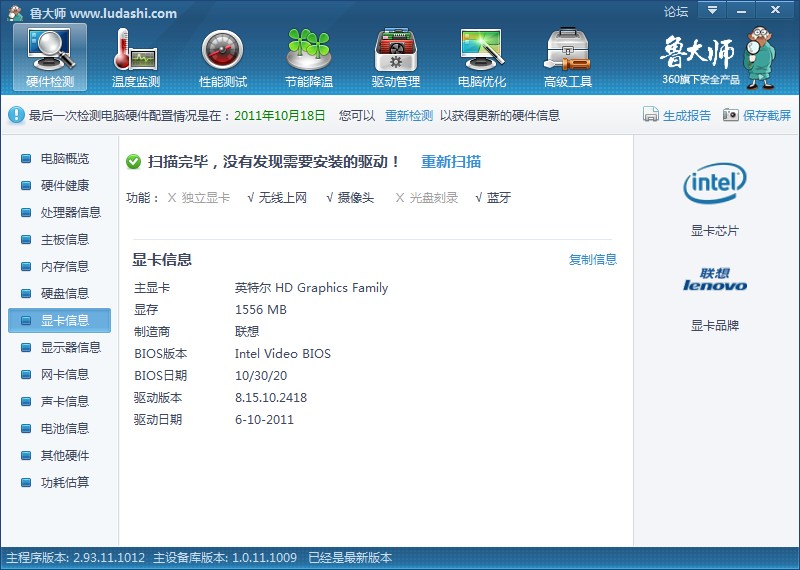This screenshot has width=800, height=570.
Task: Click the manufacturer value 联想
Action: [247, 332]
